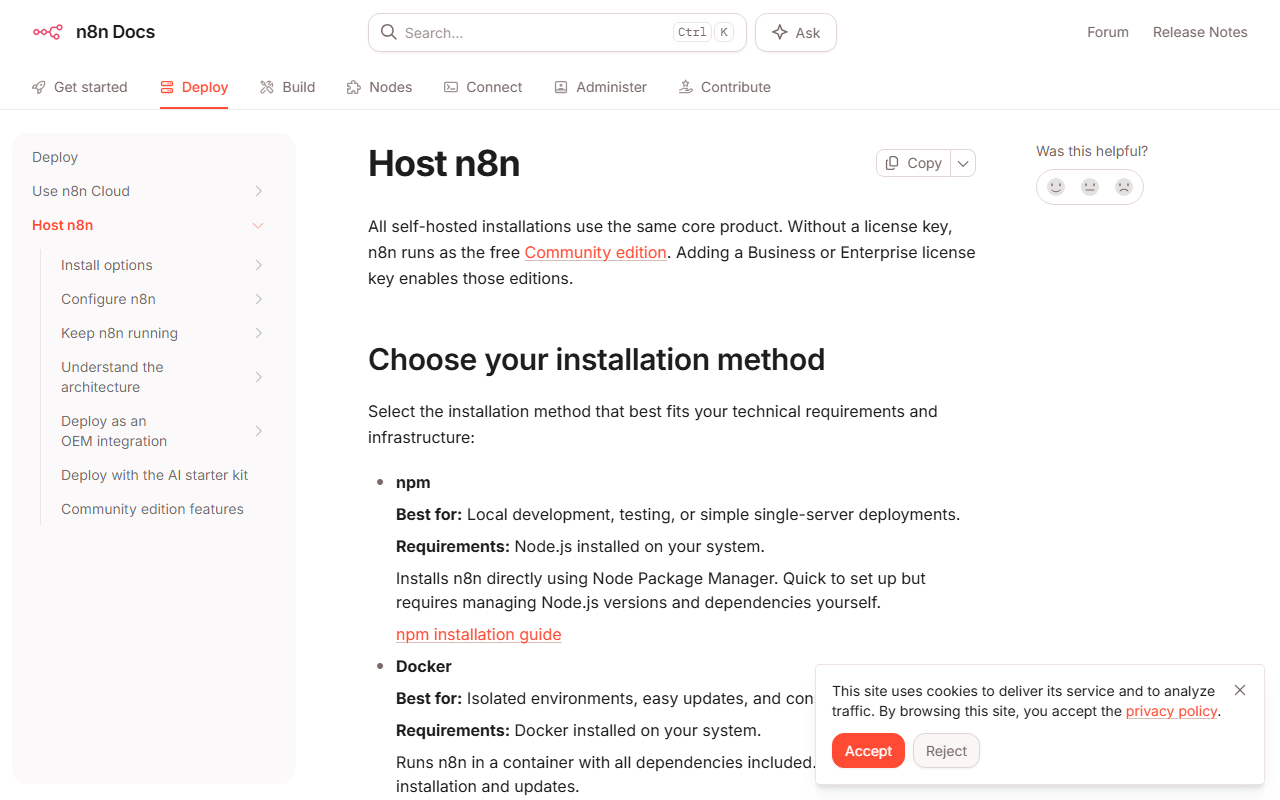Viewport: 1280px width, 800px height.
Task: Click the Docker list item title
Action: click(424, 666)
